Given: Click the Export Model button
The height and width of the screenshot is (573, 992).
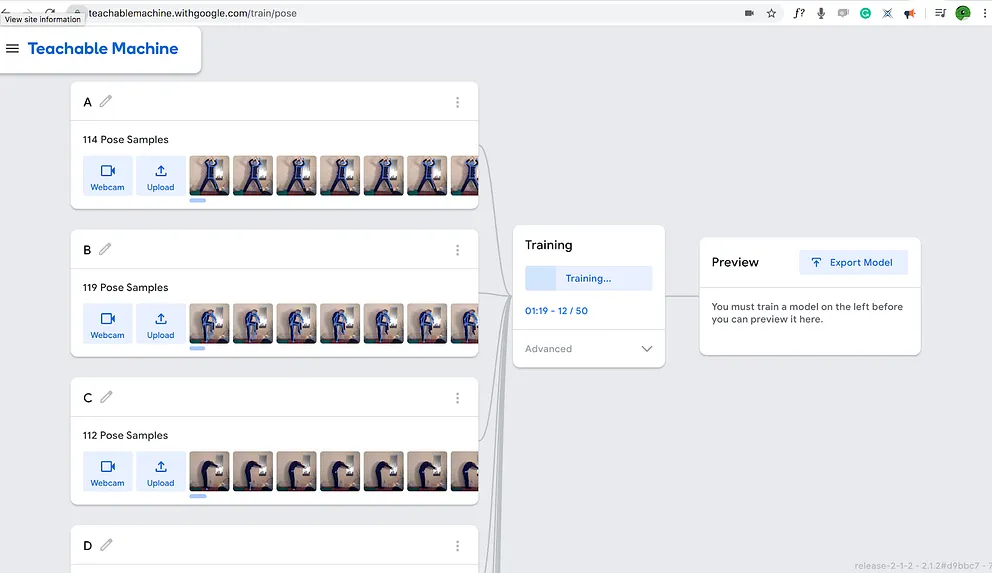Looking at the screenshot, I should [x=853, y=262].
